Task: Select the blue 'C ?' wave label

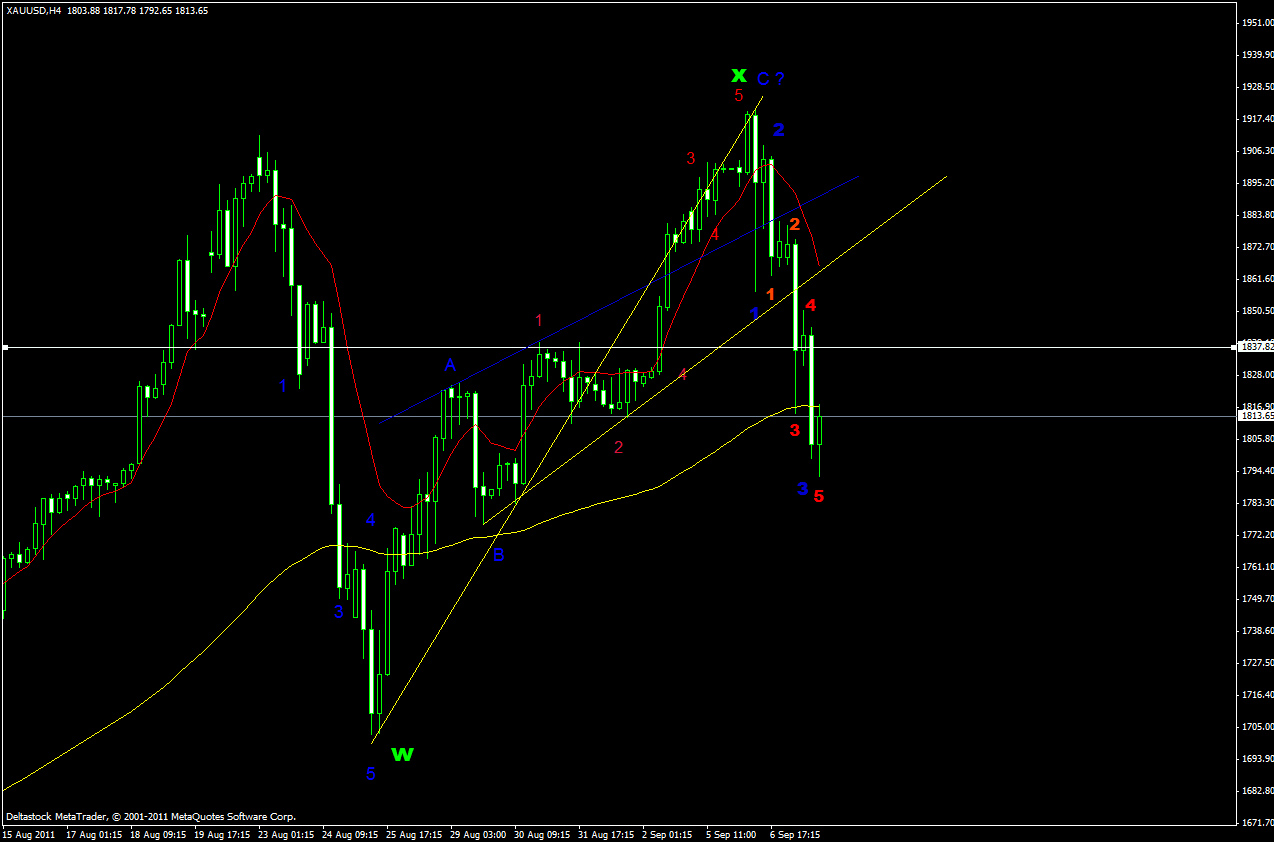Action: [770, 78]
